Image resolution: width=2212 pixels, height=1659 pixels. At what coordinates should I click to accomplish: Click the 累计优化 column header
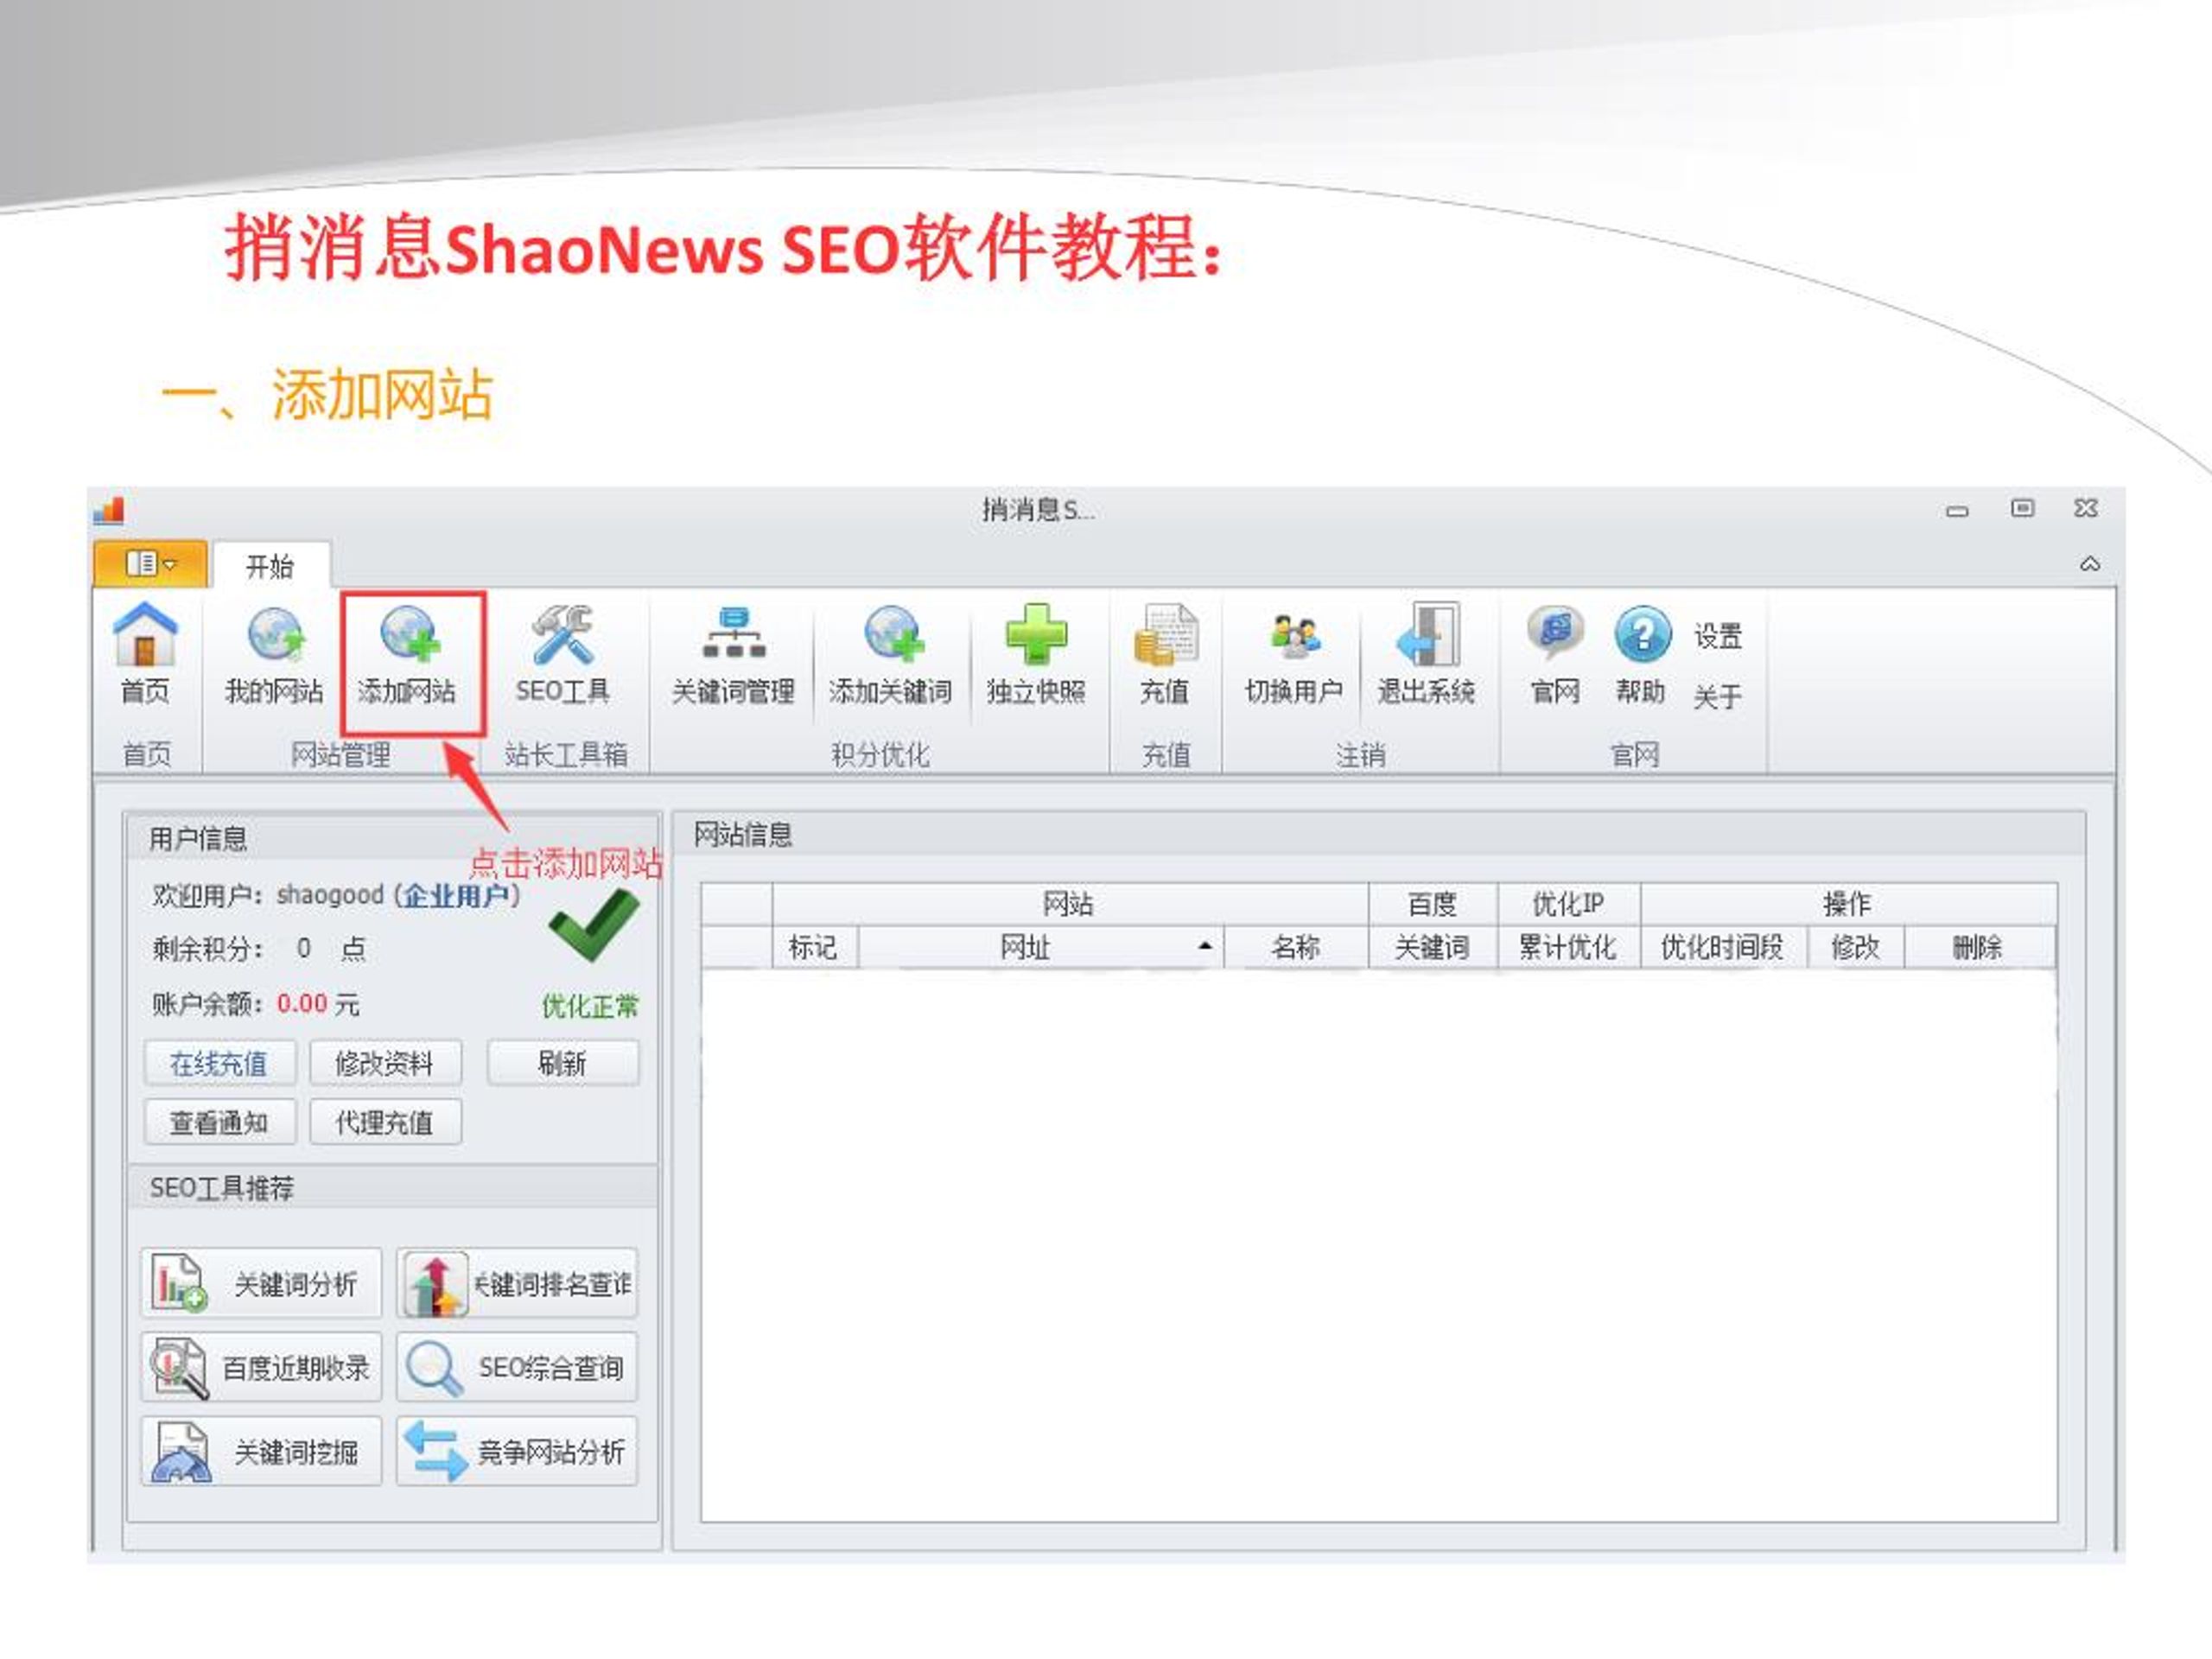[1568, 947]
